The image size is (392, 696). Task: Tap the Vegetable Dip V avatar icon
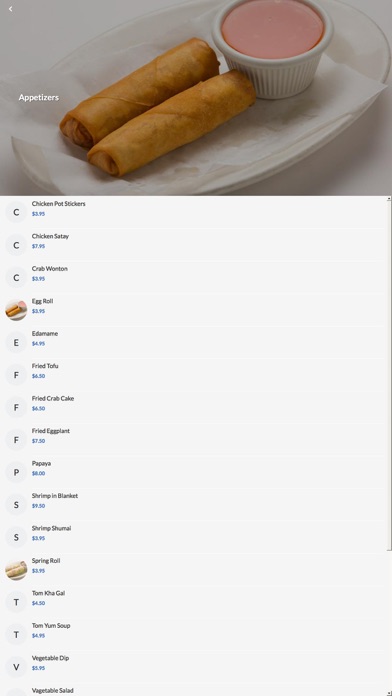tap(16, 667)
